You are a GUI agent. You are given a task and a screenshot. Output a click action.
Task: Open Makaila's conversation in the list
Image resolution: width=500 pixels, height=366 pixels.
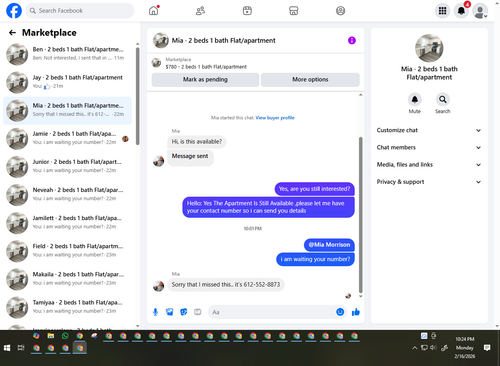coord(67,279)
